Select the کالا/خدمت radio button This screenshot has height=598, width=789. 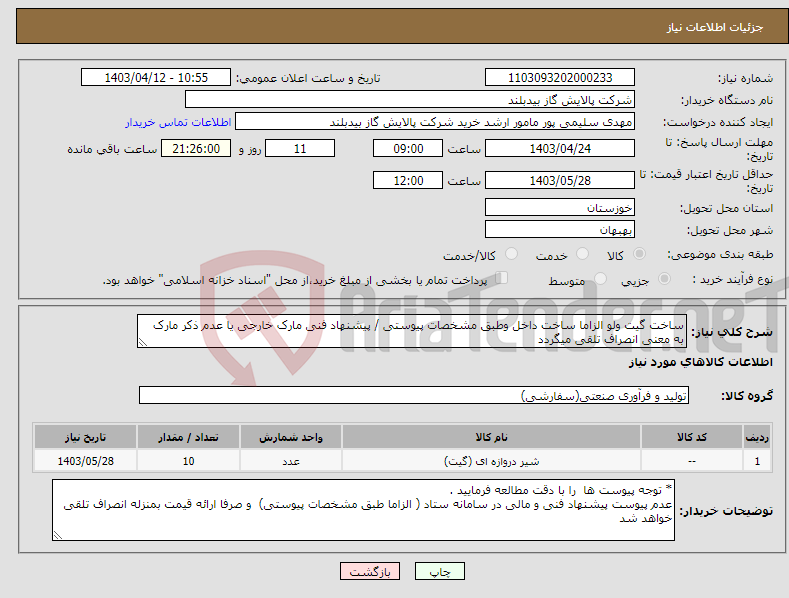click(x=511, y=254)
